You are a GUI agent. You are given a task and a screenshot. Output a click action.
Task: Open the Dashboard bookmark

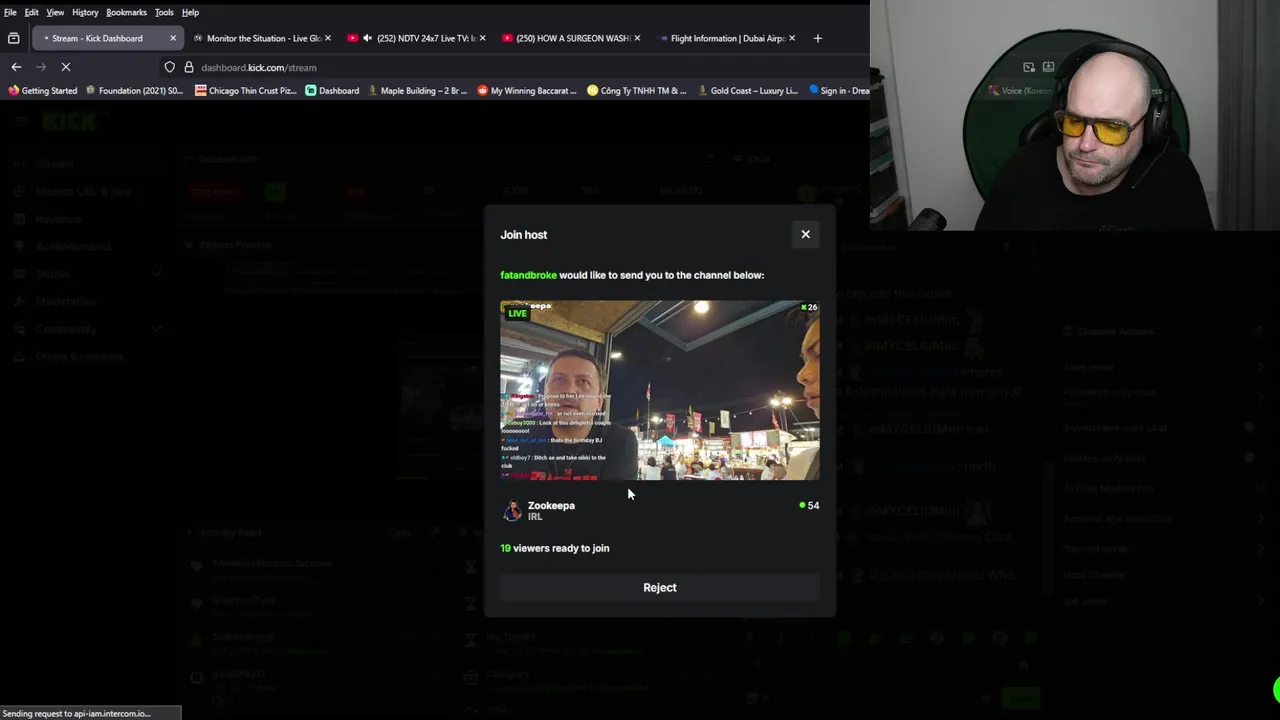coord(332,90)
